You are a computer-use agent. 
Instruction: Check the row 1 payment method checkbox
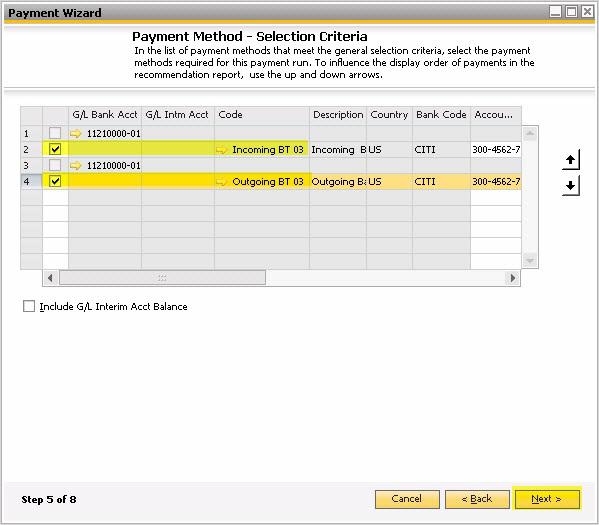55,133
